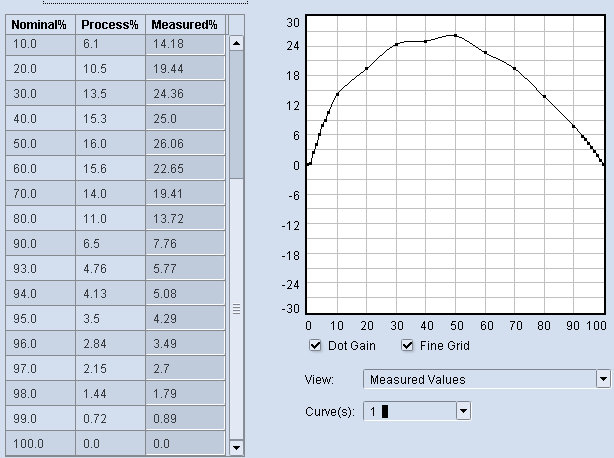Click the table scrollbar up arrow
614x458 pixels.
click(x=236, y=43)
